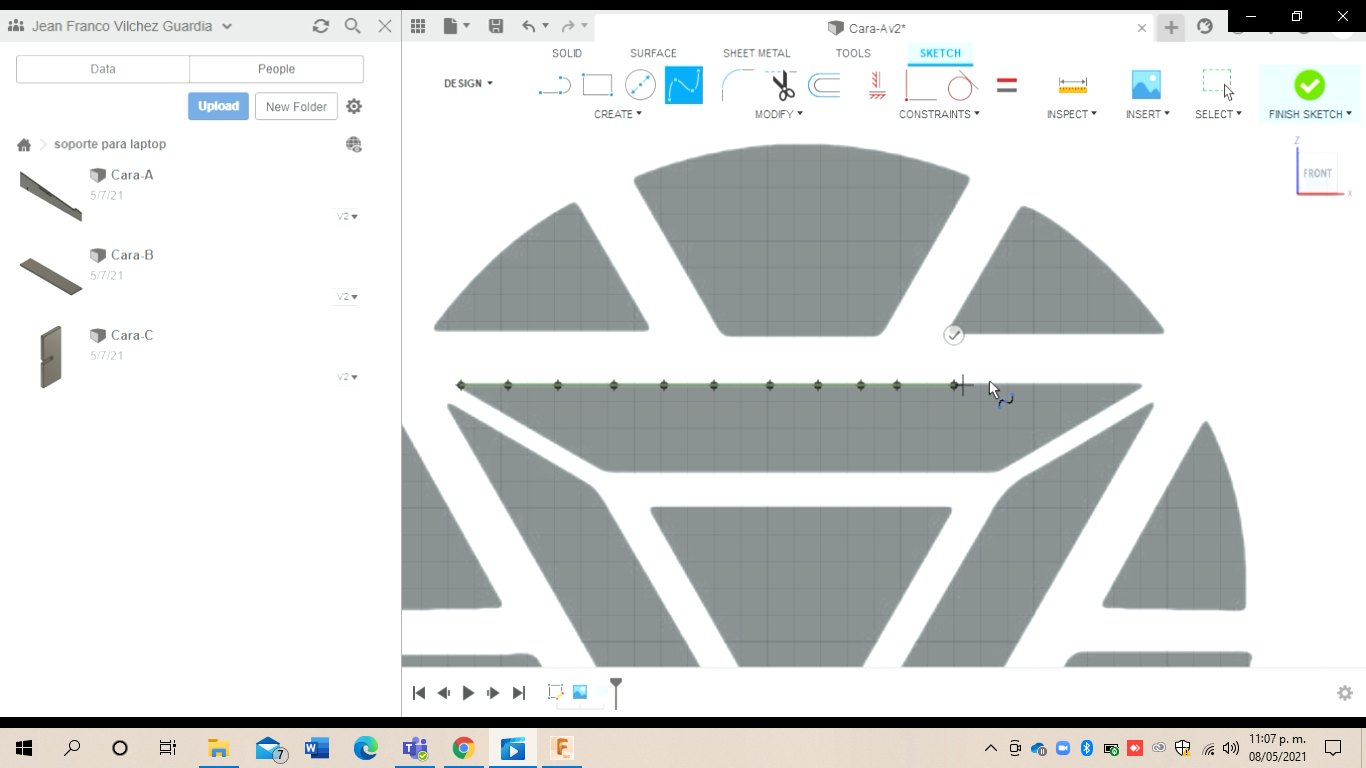
Task: Switch to the Data tab
Action: [x=103, y=69]
